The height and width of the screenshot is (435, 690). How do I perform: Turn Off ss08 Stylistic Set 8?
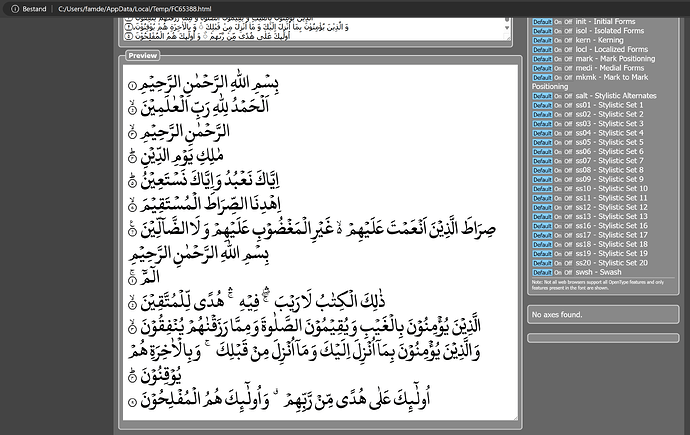[568, 170]
